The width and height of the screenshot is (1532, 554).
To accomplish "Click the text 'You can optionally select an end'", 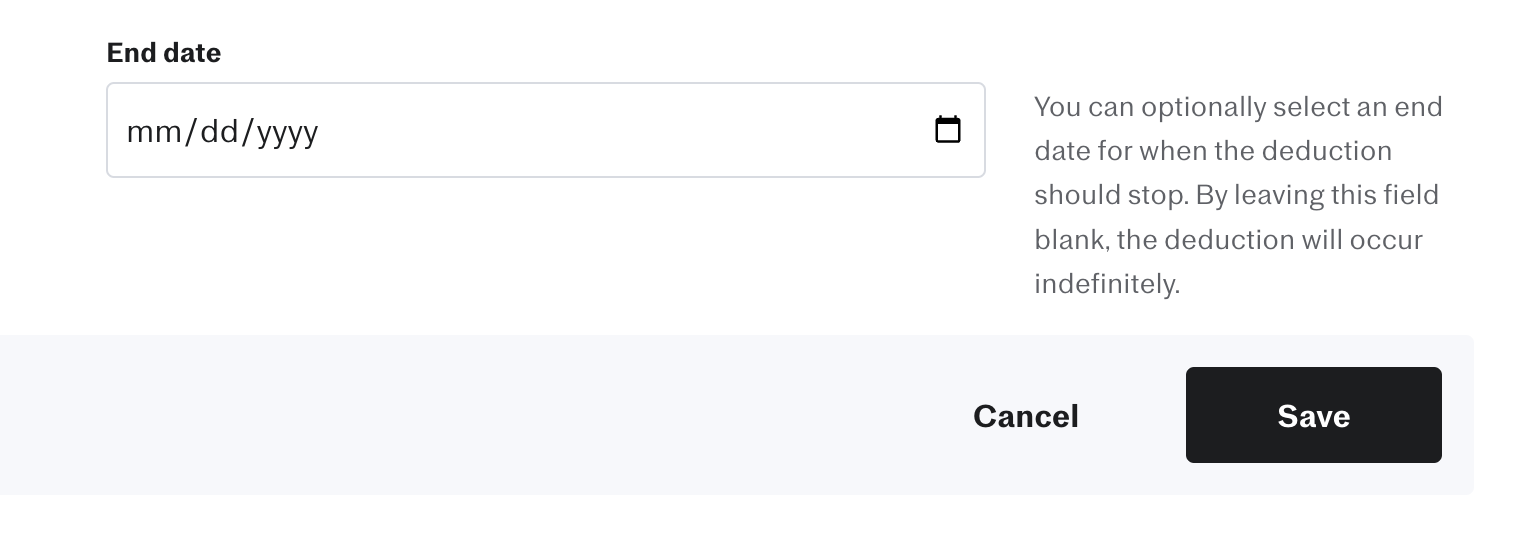I will pyautogui.click(x=1238, y=107).
